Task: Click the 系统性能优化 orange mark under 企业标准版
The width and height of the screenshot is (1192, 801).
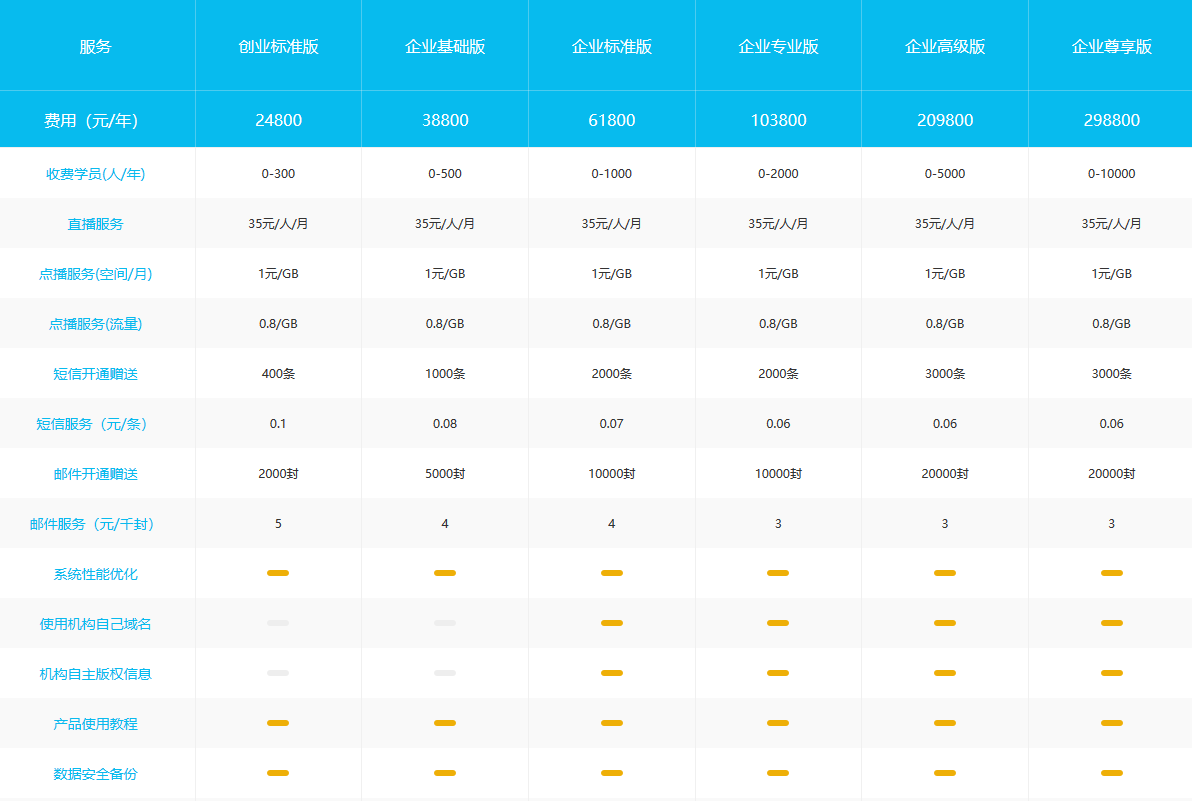Action: point(612,573)
